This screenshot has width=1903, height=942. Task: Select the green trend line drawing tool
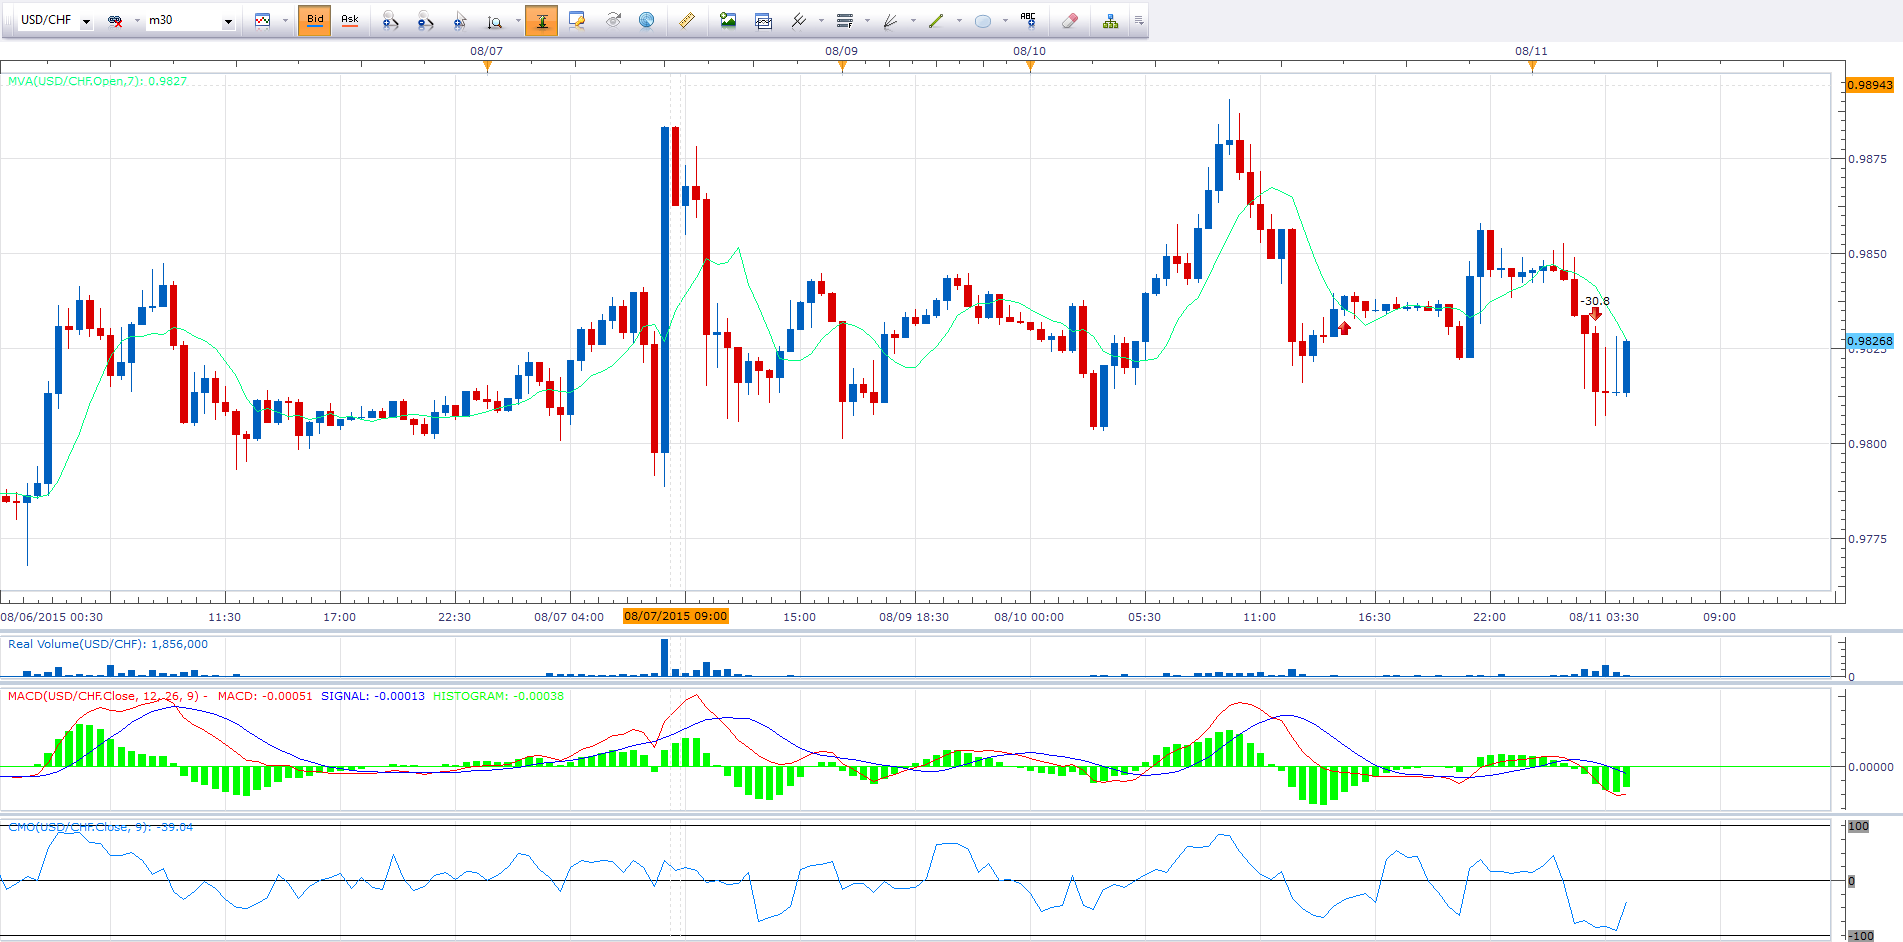point(936,20)
